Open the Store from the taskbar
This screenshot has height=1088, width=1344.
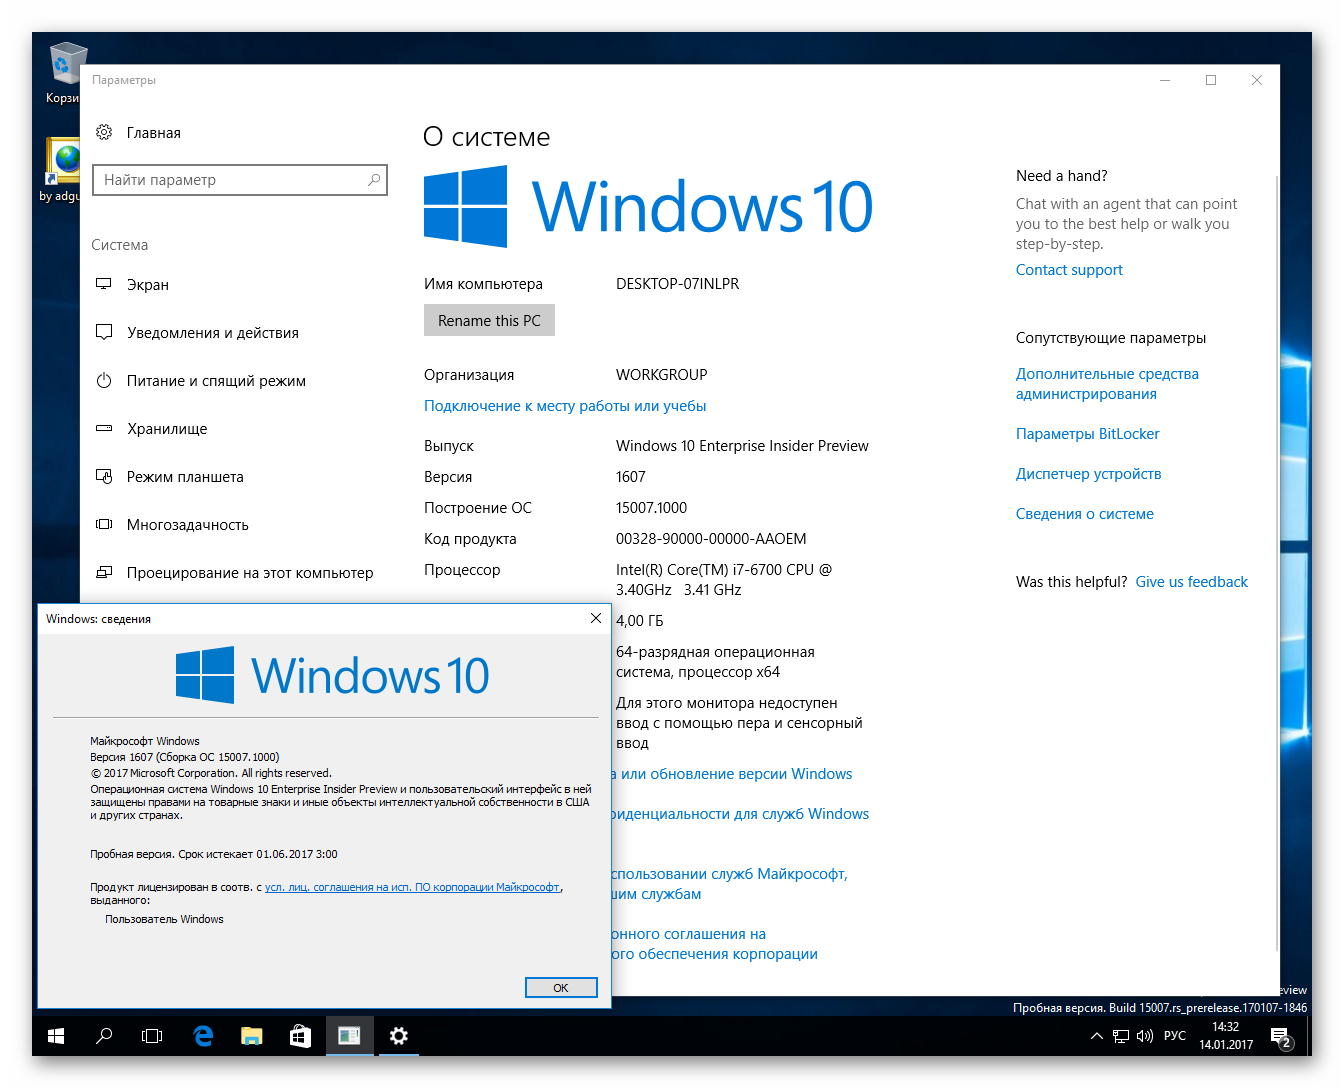click(300, 1036)
